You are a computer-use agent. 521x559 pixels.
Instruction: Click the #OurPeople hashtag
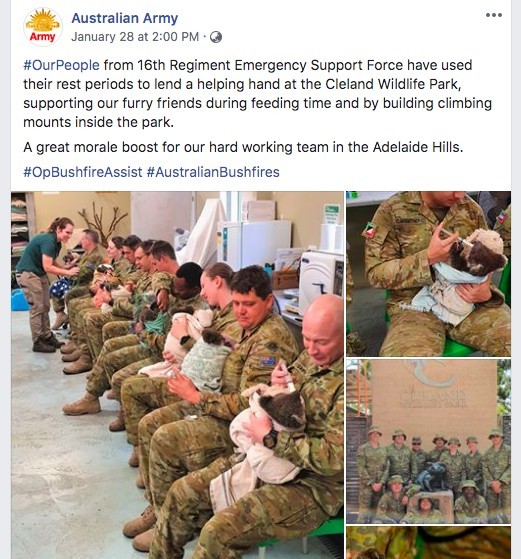[61, 65]
